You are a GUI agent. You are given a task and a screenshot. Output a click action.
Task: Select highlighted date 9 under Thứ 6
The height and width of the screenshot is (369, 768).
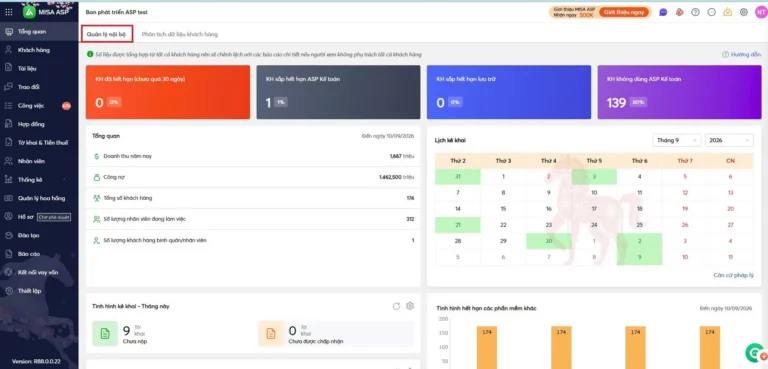639,257
